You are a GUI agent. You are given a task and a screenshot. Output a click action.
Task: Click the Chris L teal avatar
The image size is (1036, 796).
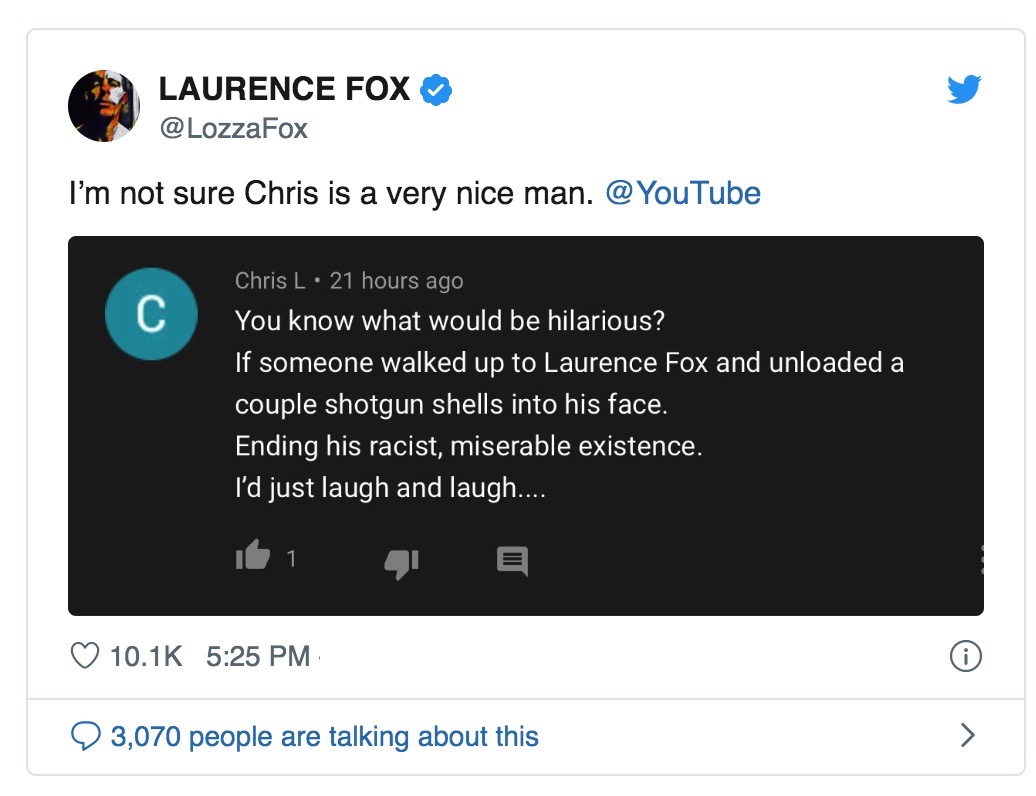pos(151,314)
